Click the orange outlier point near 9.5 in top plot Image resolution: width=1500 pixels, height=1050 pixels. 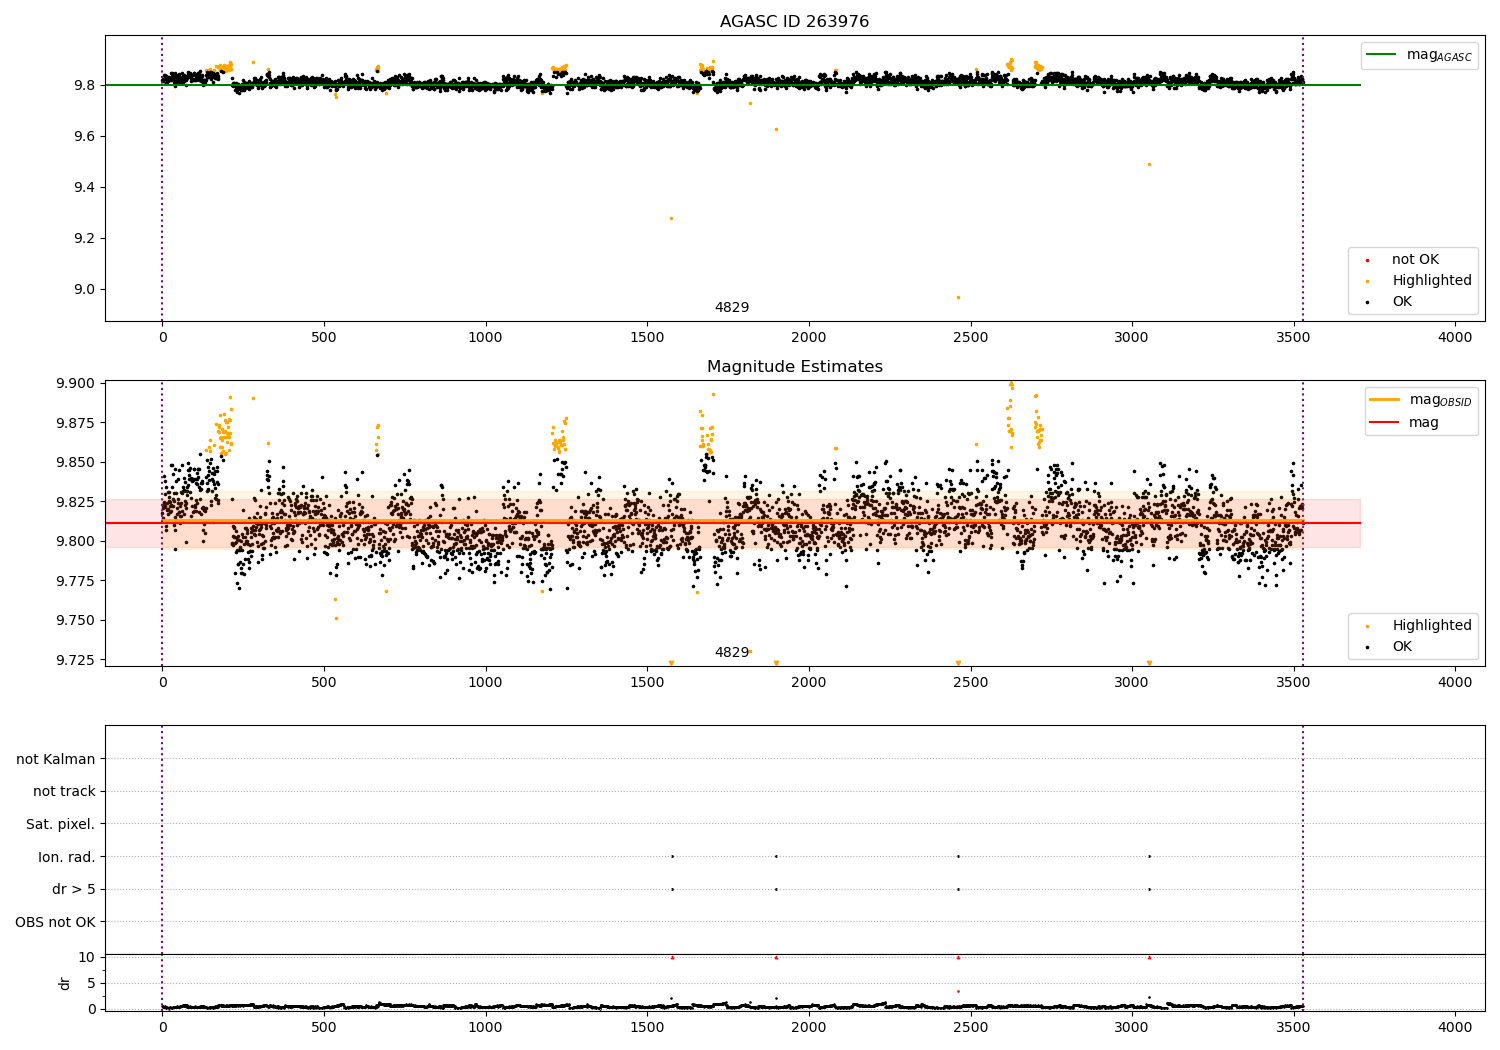(1149, 164)
